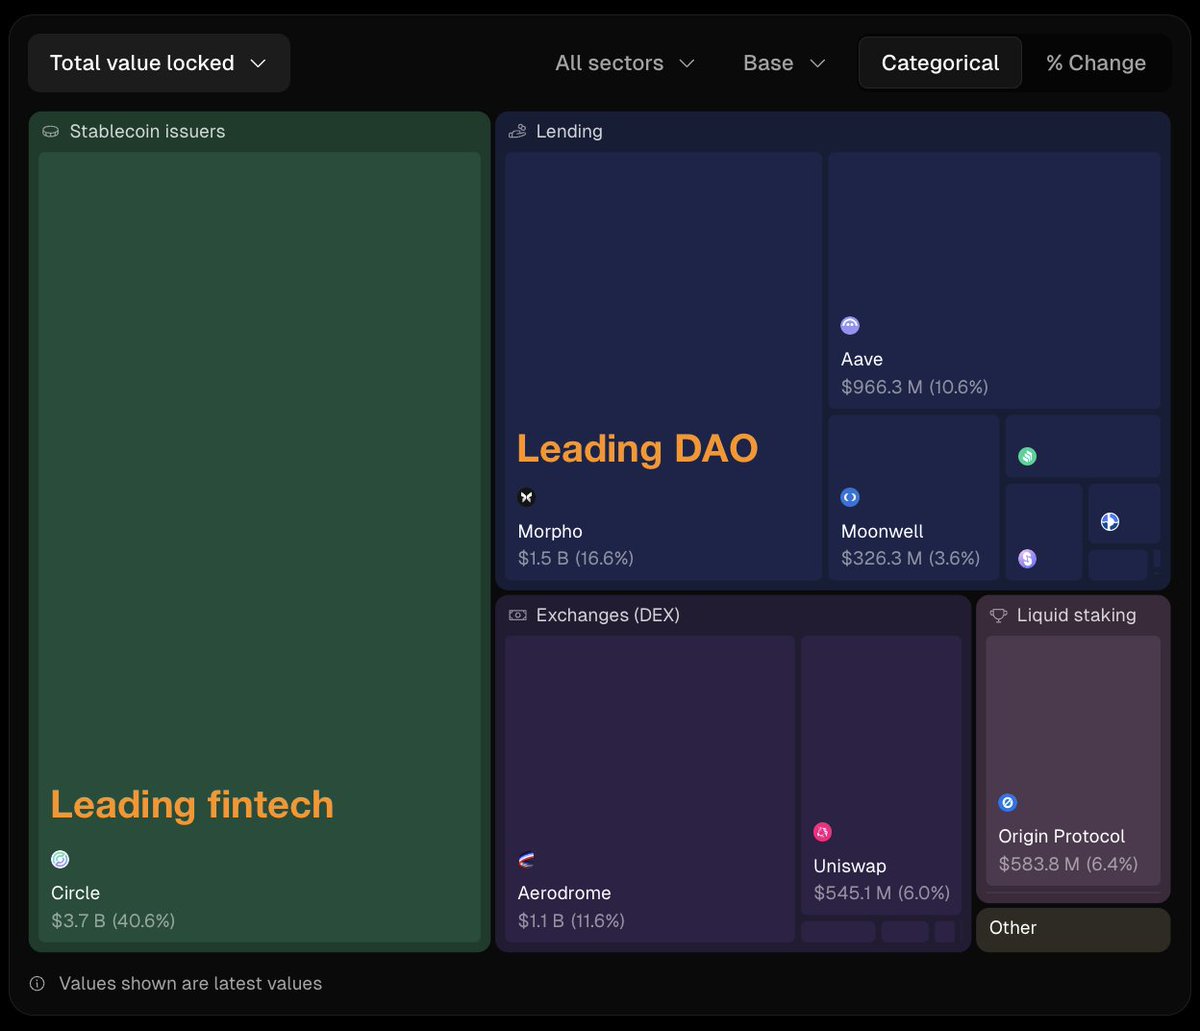Image resolution: width=1200 pixels, height=1031 pixels.
Task: Click the Aerodrome logo icon
Action: tap(527, 859)
